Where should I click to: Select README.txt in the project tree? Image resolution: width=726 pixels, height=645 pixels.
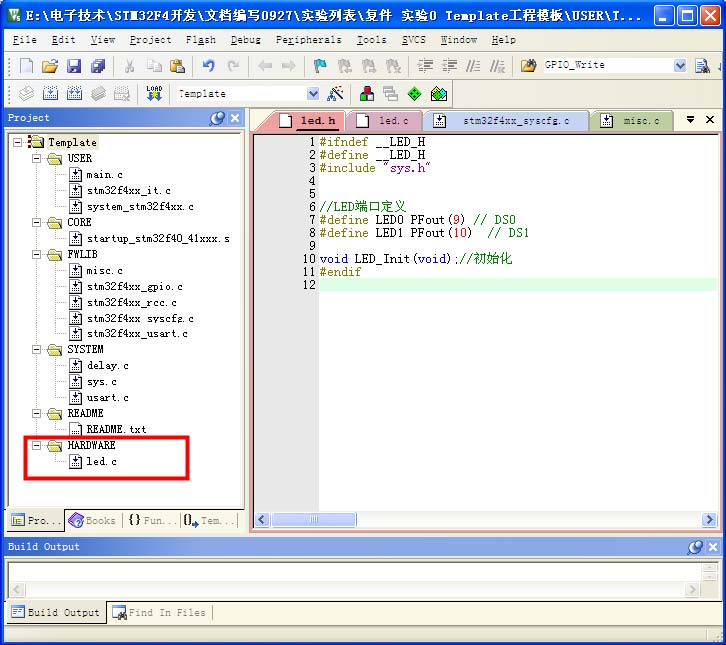pyautogui.click(x=108, y=429)
